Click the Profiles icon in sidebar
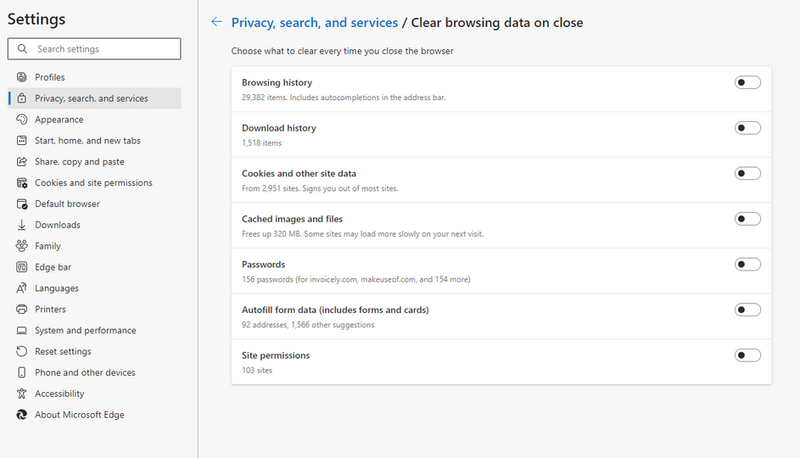This screenshot has height=458, width=800. pos(22,77)
